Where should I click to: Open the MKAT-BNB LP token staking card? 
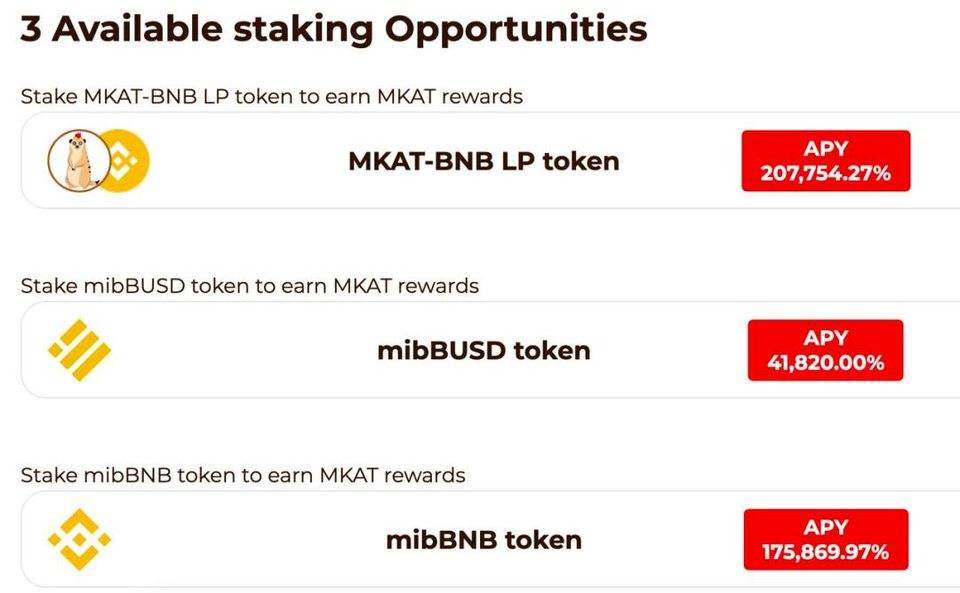[x=490, y=161]
